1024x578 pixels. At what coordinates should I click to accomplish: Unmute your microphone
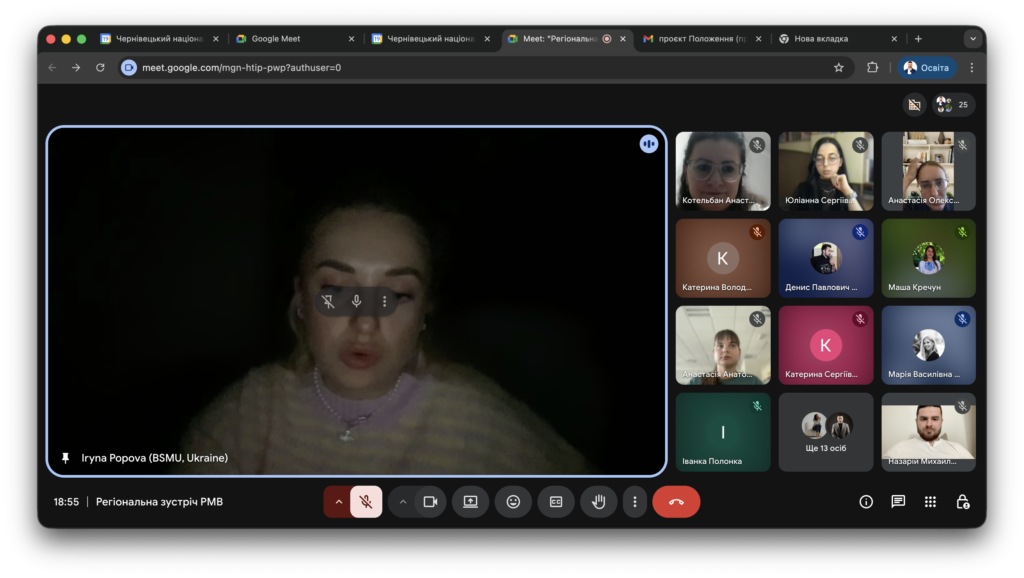[366, 502]
